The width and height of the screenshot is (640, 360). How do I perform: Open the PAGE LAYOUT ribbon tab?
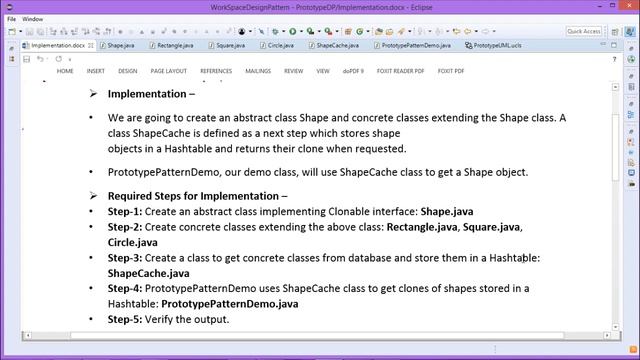(x=169, y=71)
